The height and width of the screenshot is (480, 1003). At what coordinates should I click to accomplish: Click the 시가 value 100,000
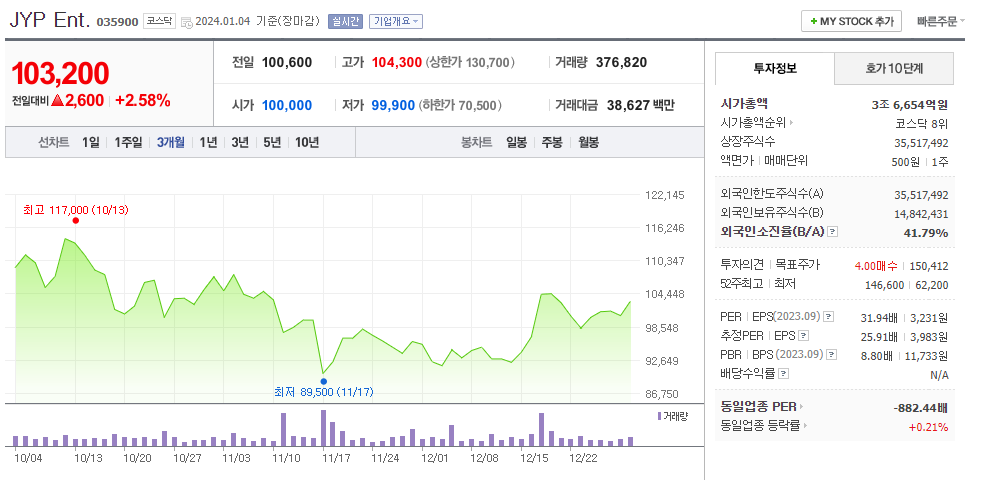287,105
